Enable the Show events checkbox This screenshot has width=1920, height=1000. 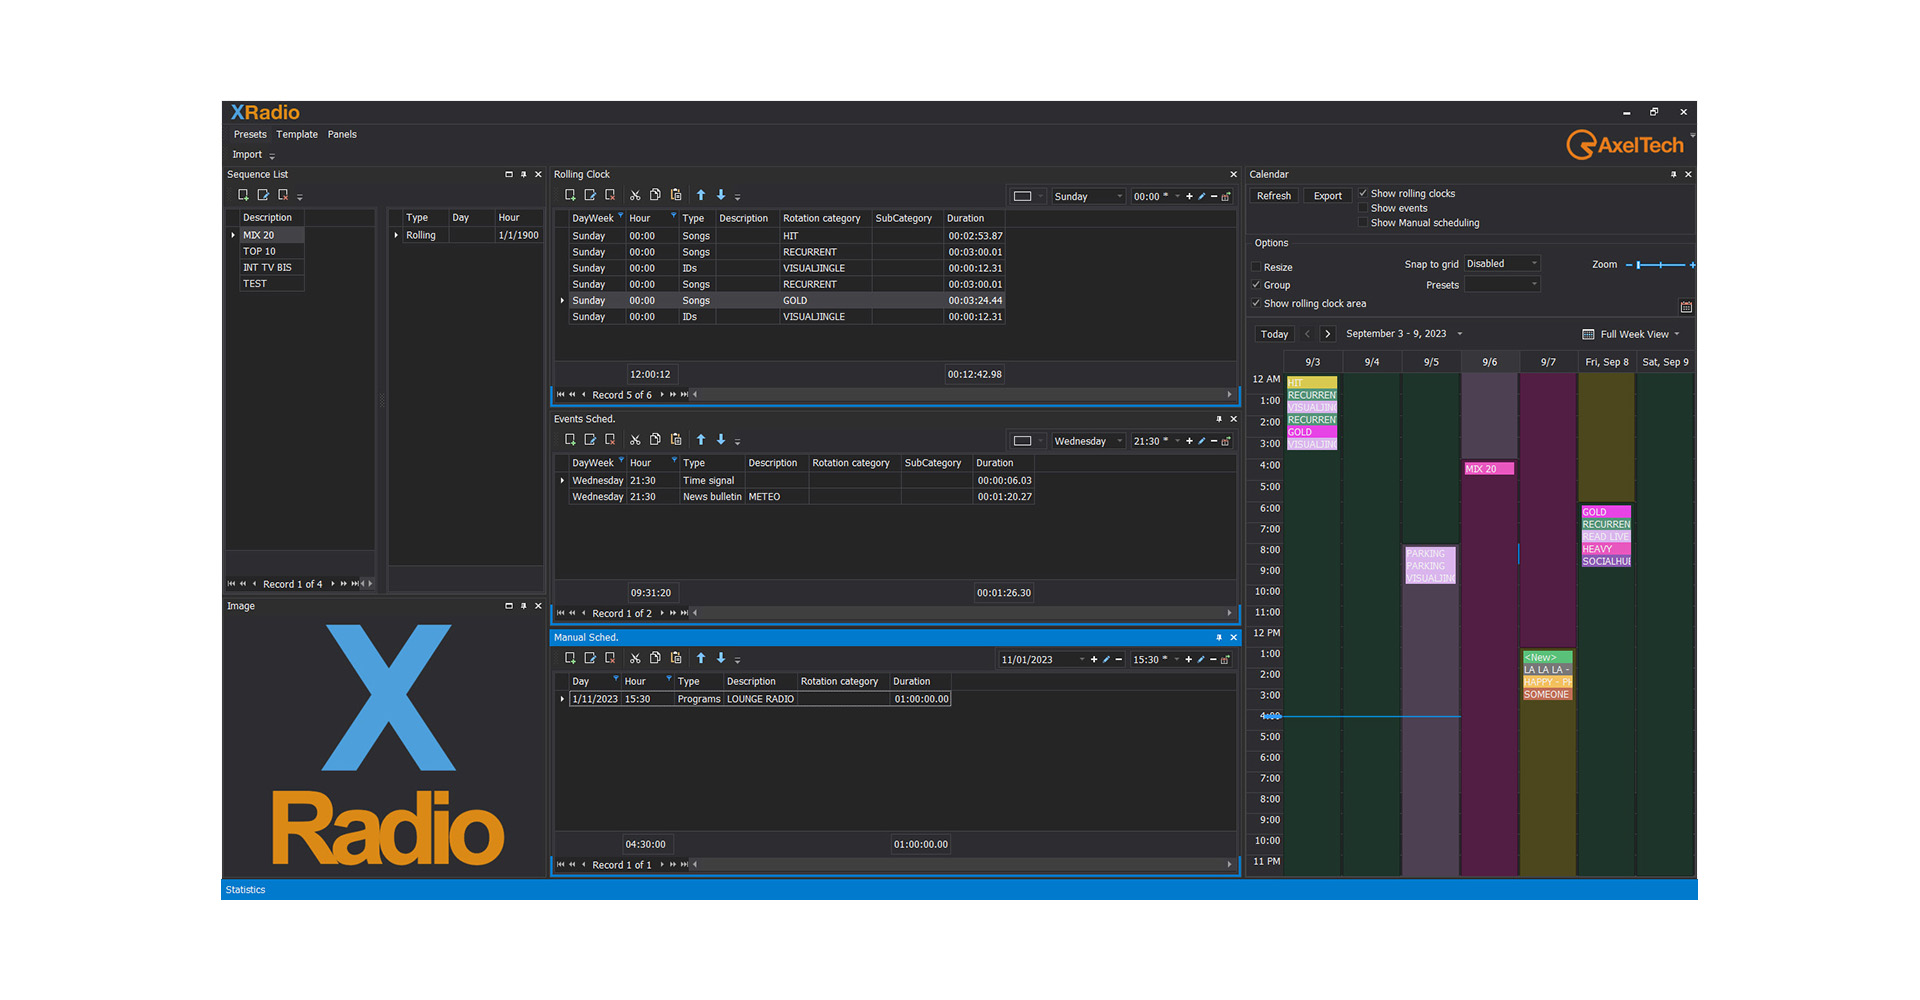tap(1363, 208)
